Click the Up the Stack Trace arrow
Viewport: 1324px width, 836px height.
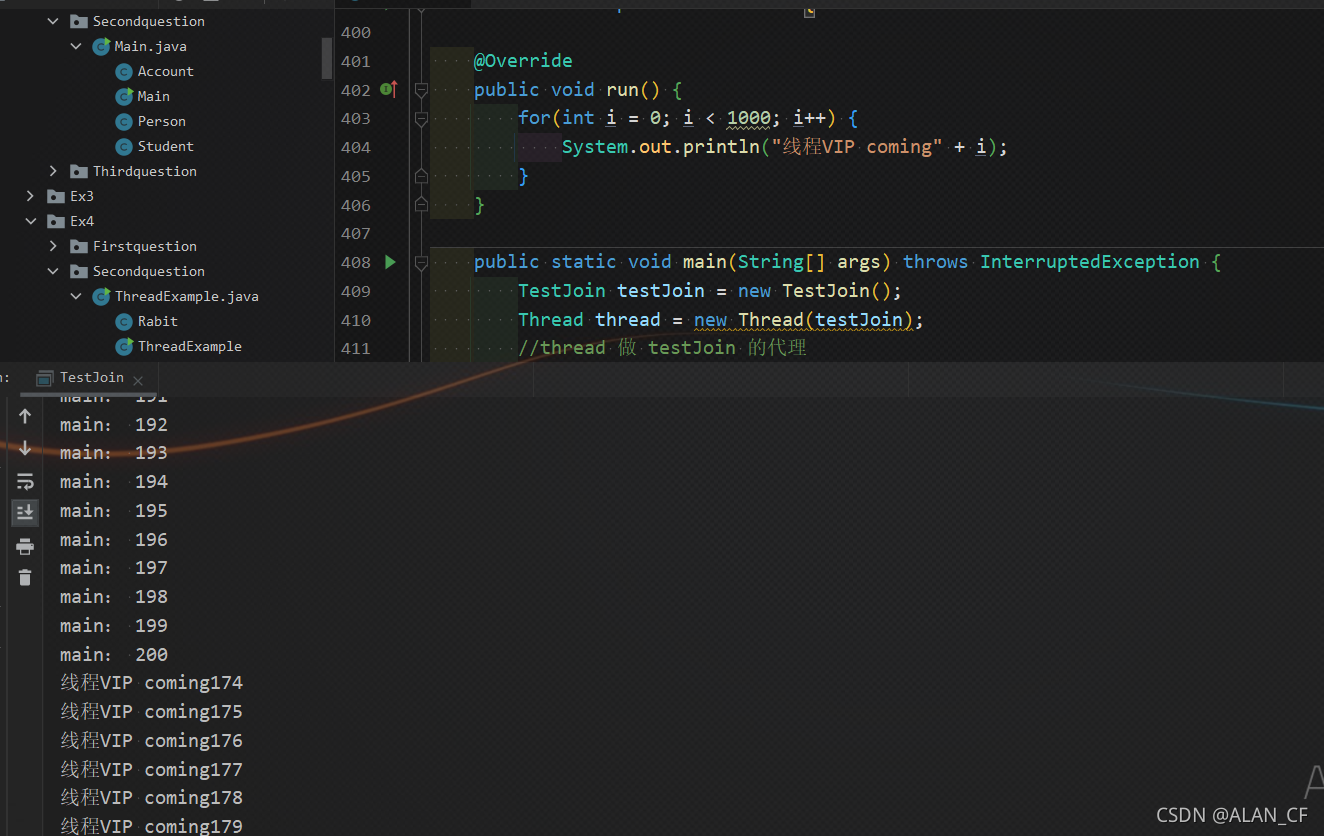pyautogui.click(x=25, y=417)
